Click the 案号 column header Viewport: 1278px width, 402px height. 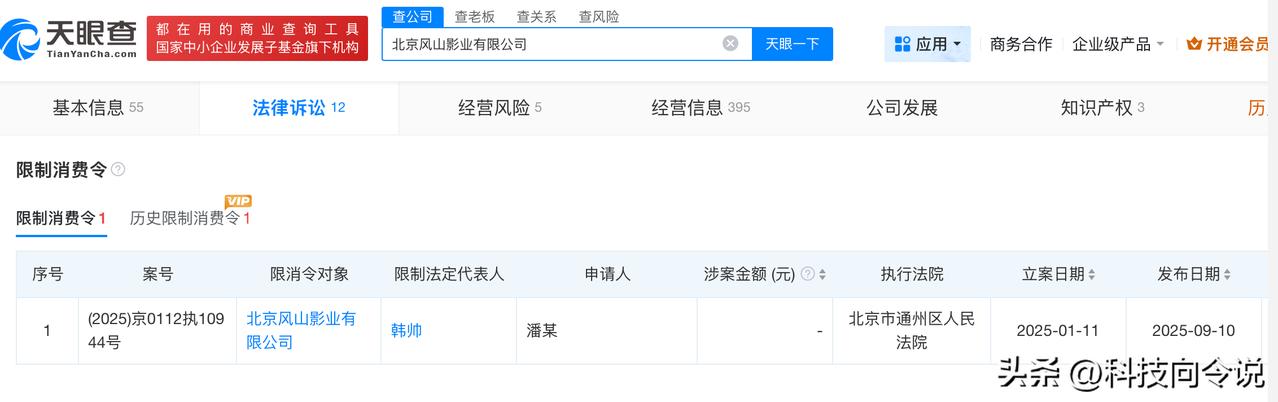pos(158,274)
